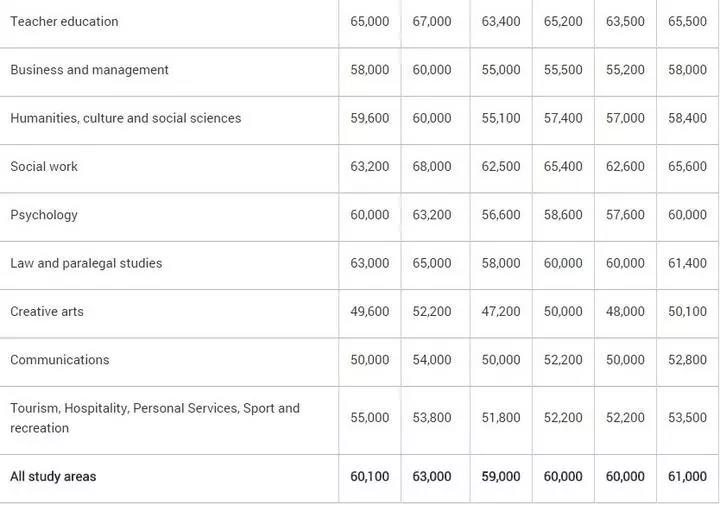Select the 55,500 value for Business and management
Image resolution: width=720 pixels, height=505 pixels.
[x=563, y=70]
